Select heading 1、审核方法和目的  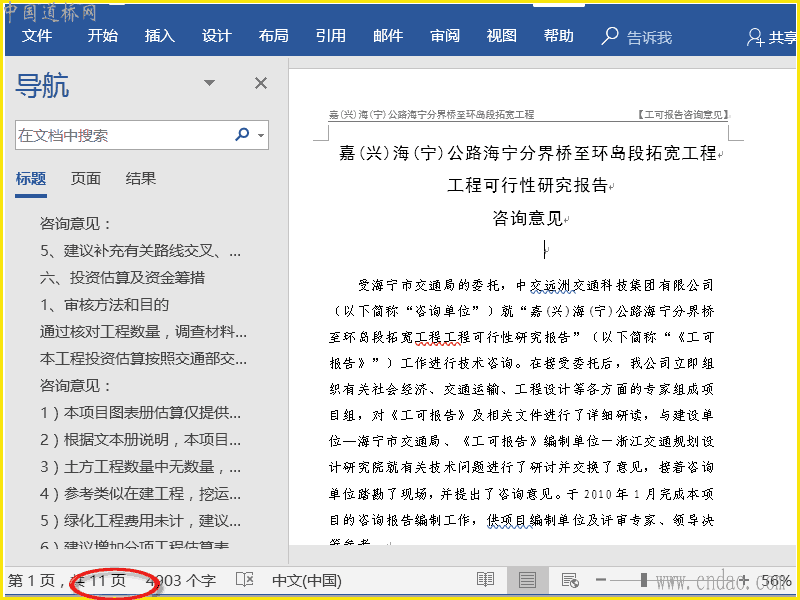104,305
